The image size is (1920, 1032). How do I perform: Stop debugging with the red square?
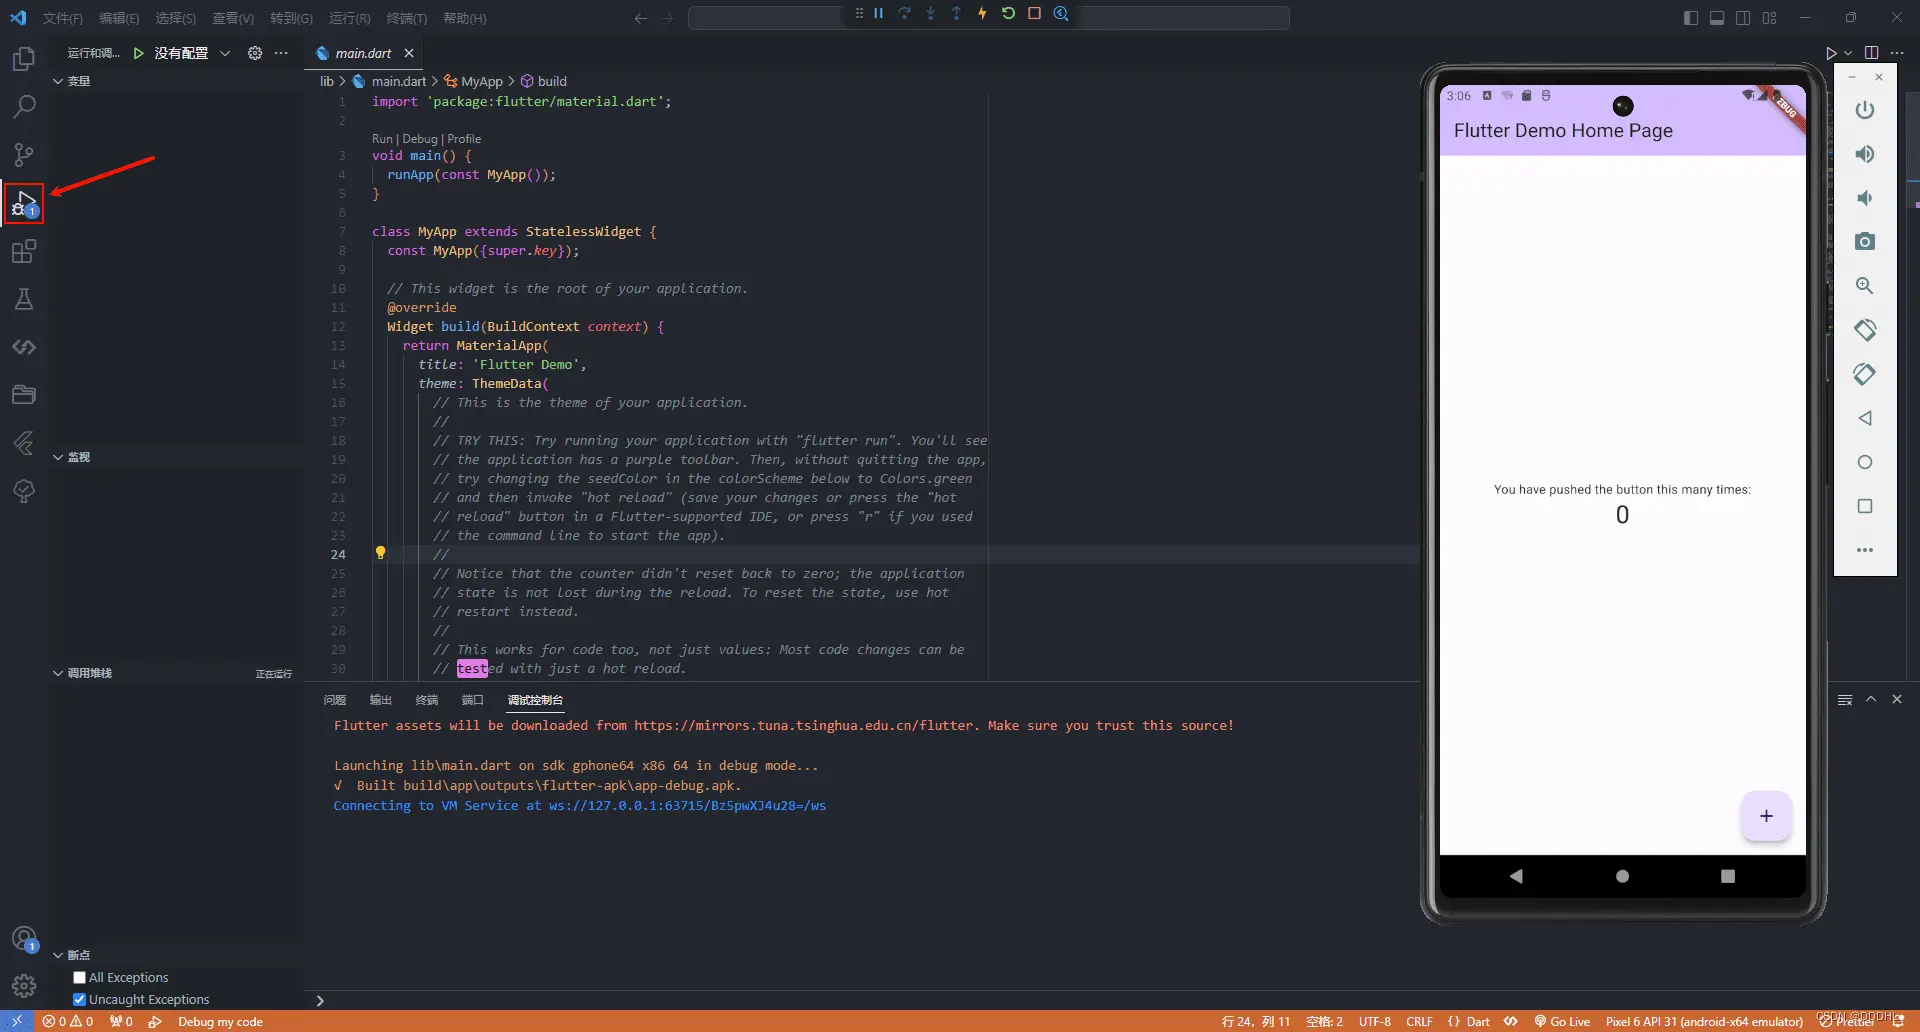(x=1035, y=14)
